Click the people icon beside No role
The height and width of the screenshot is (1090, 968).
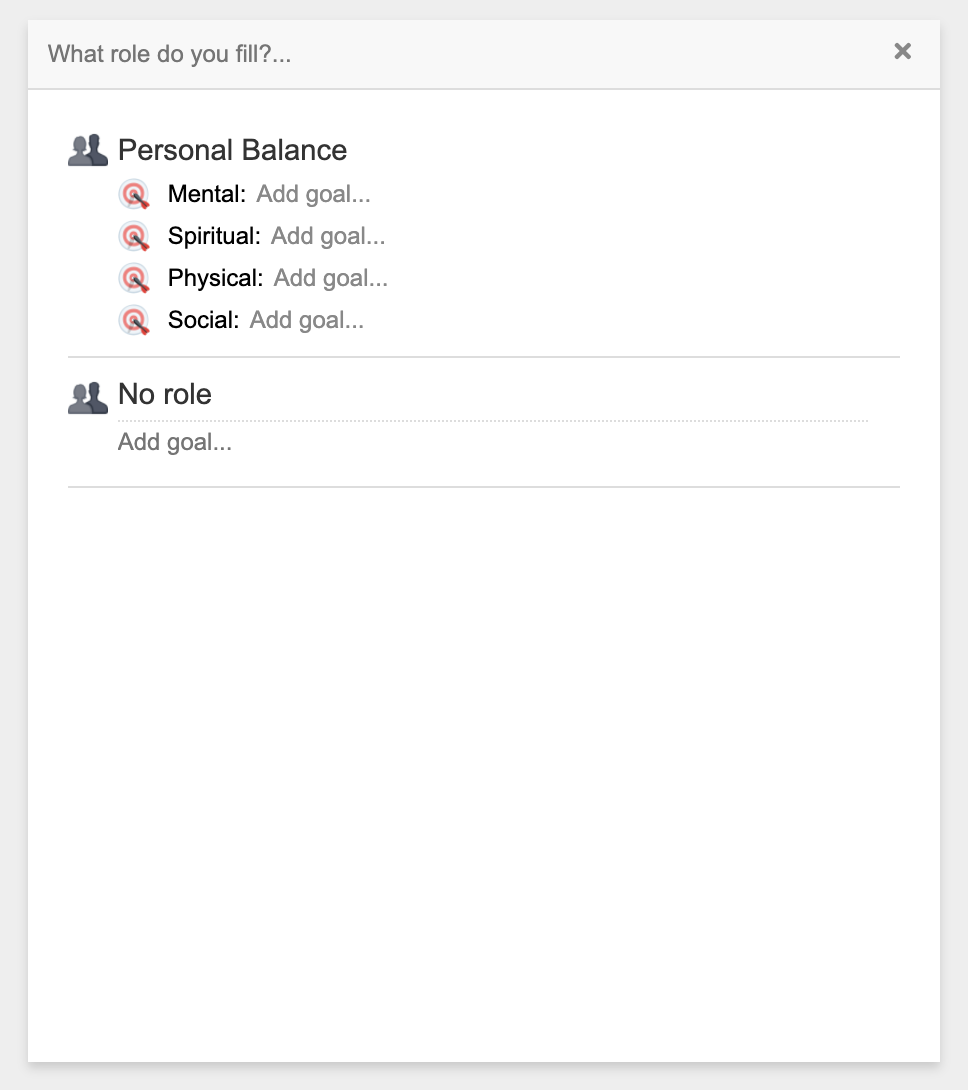(x=88, y=398)
